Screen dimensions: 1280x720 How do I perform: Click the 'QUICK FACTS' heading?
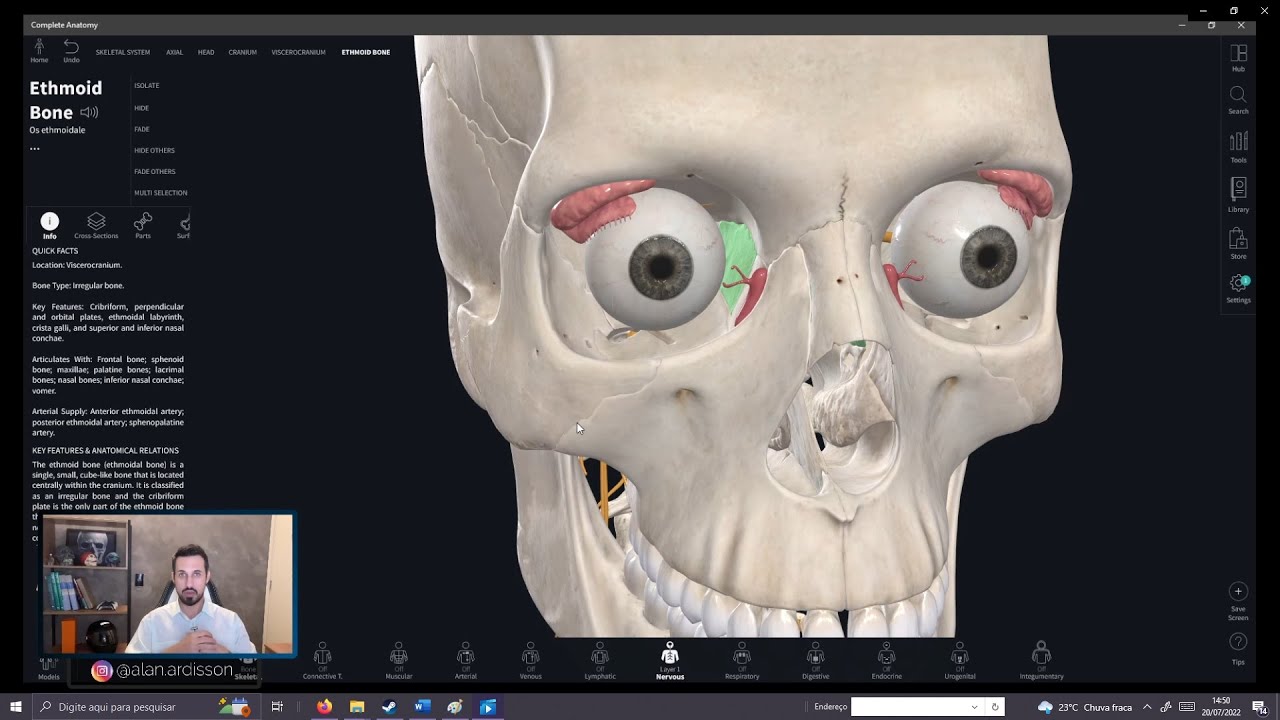[55, 251]
